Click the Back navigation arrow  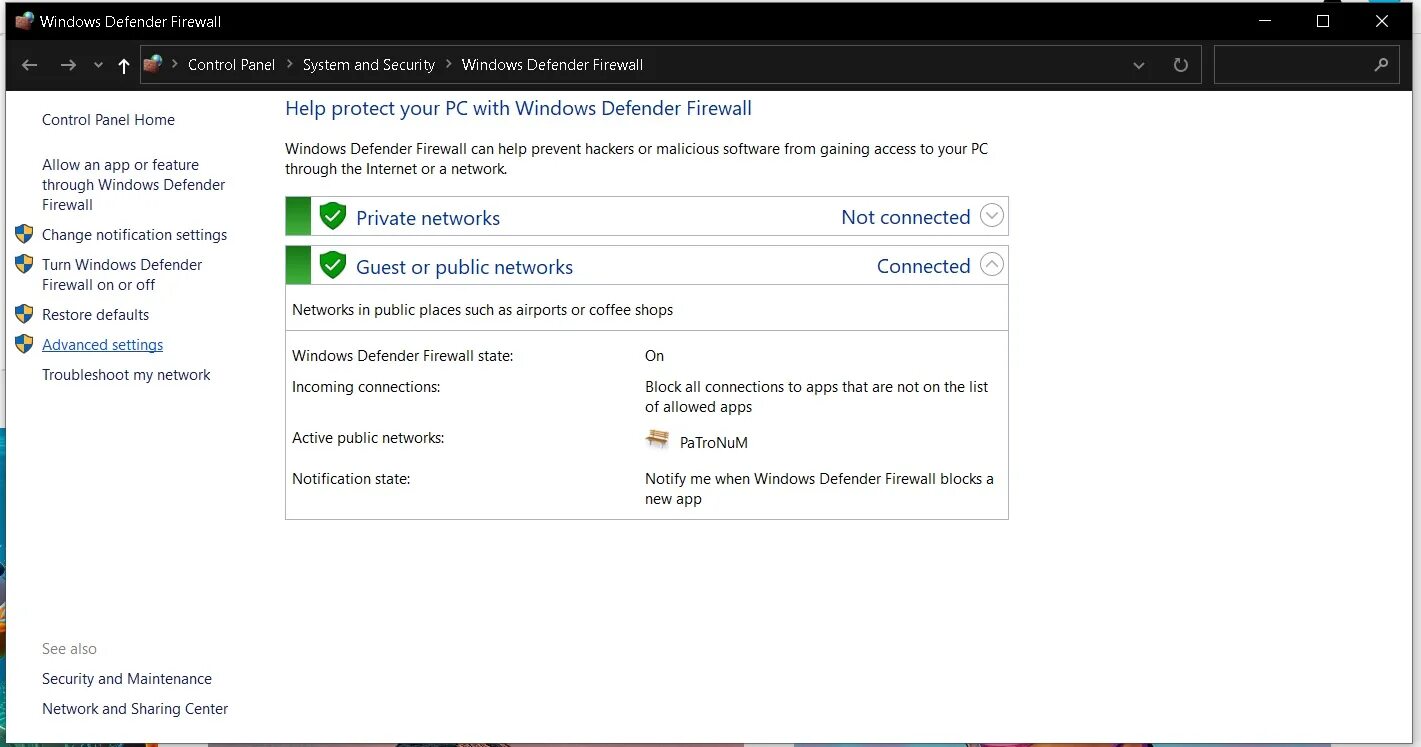pos(30,65)
